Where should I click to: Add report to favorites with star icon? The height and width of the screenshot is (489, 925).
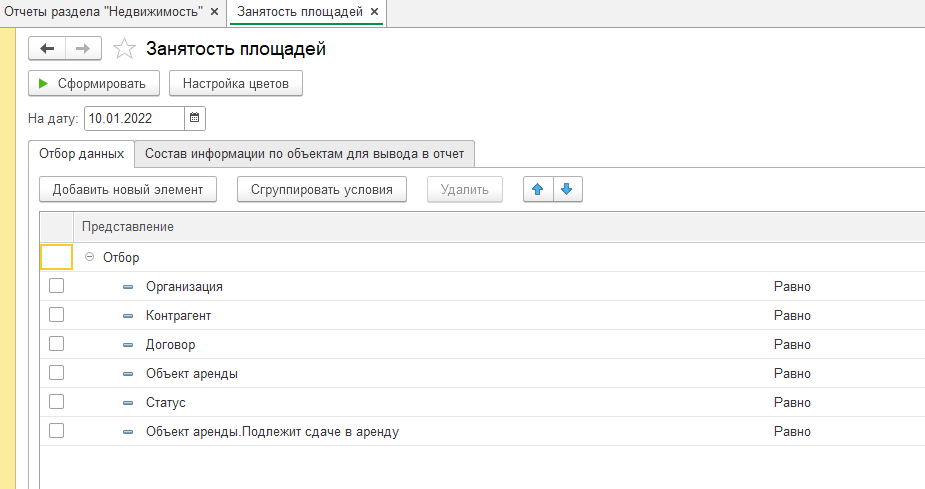(x=124, y=49)
